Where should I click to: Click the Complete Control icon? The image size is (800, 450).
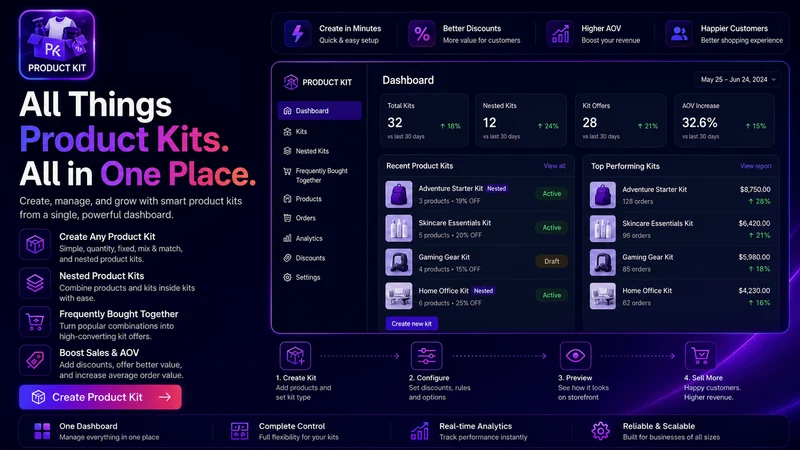pos(239,431)
